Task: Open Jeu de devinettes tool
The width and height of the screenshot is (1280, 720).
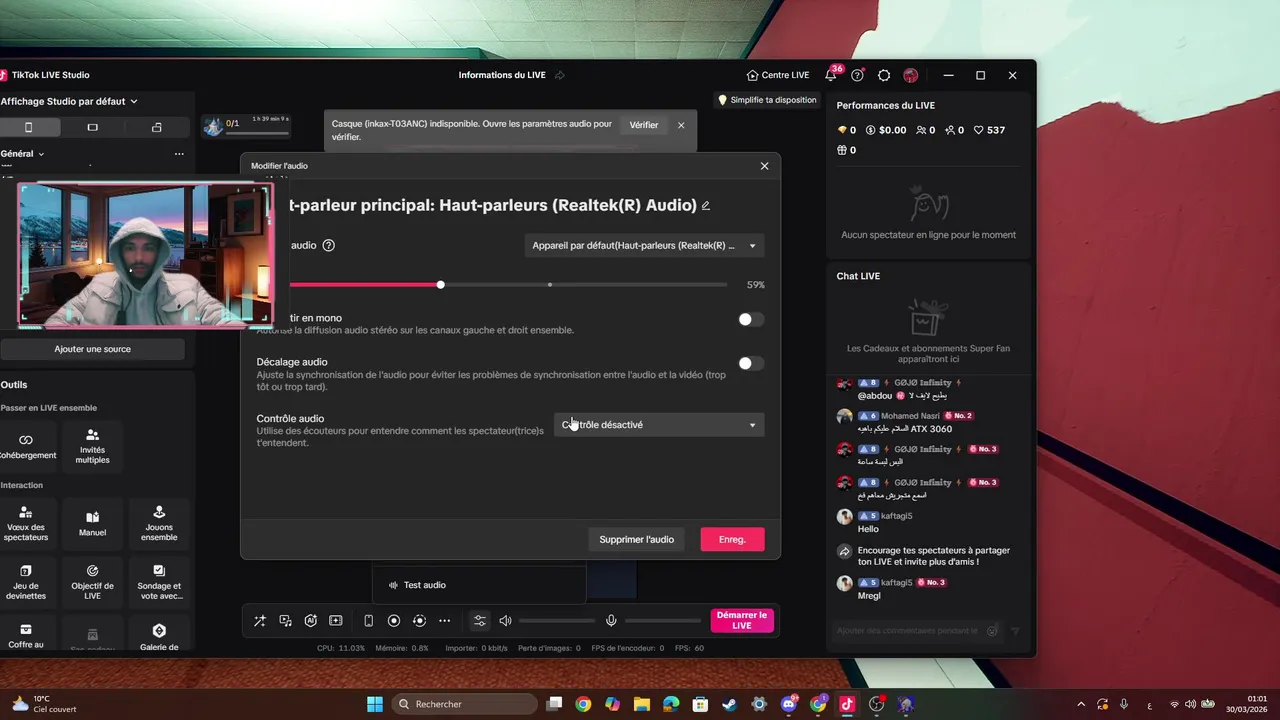Action: [x=26, y=583]
